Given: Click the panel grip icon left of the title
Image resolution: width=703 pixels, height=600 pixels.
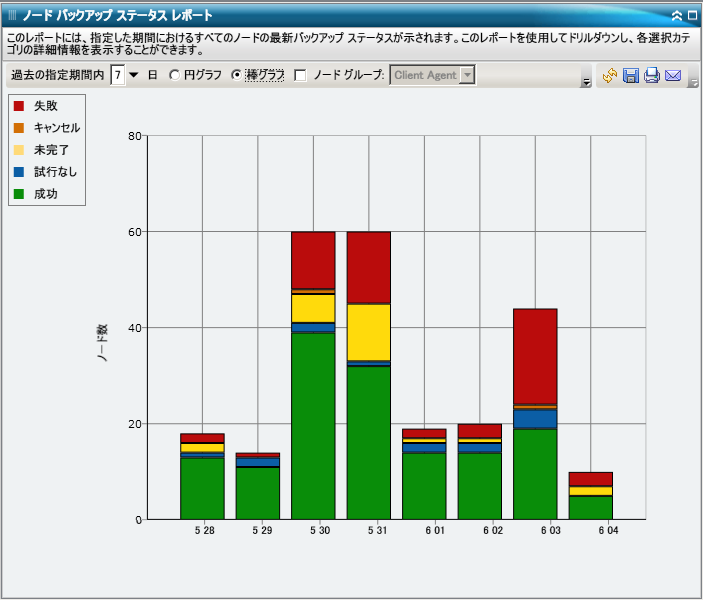Looking at the screenshot, I should pos(12,16).
